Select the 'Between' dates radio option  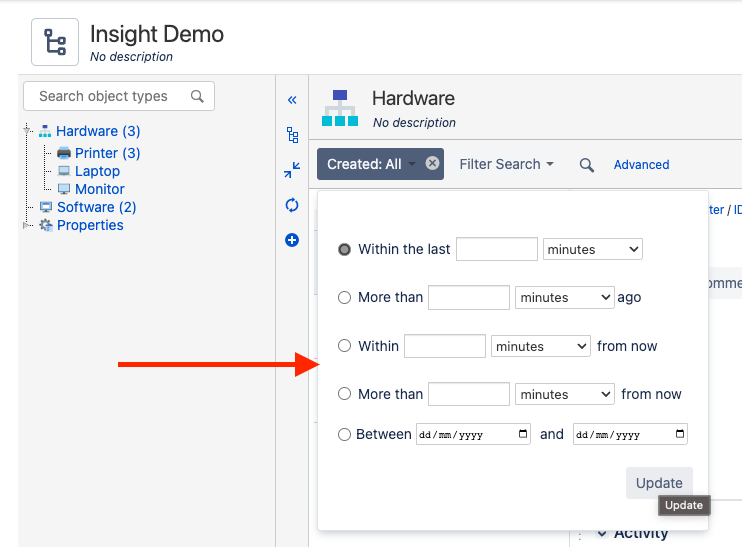pyautogui.click(x=344, y=434)
